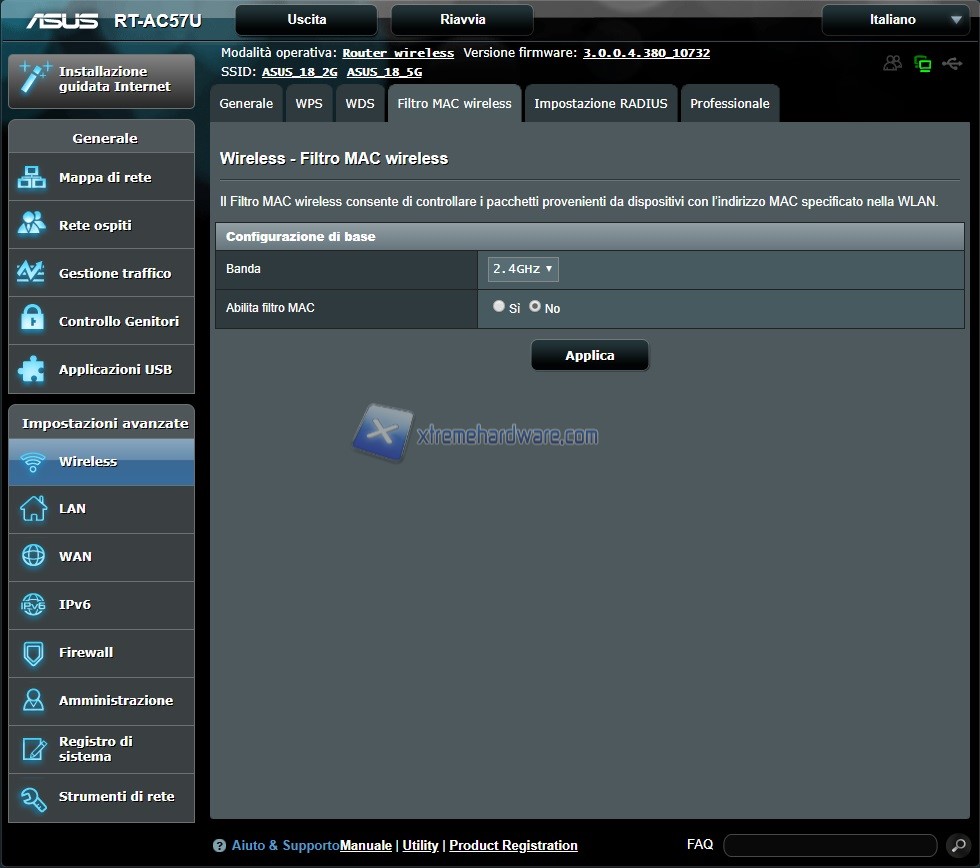980x868 pixels.
Task: Open the Professionale tab
Action: coord(729,103)
